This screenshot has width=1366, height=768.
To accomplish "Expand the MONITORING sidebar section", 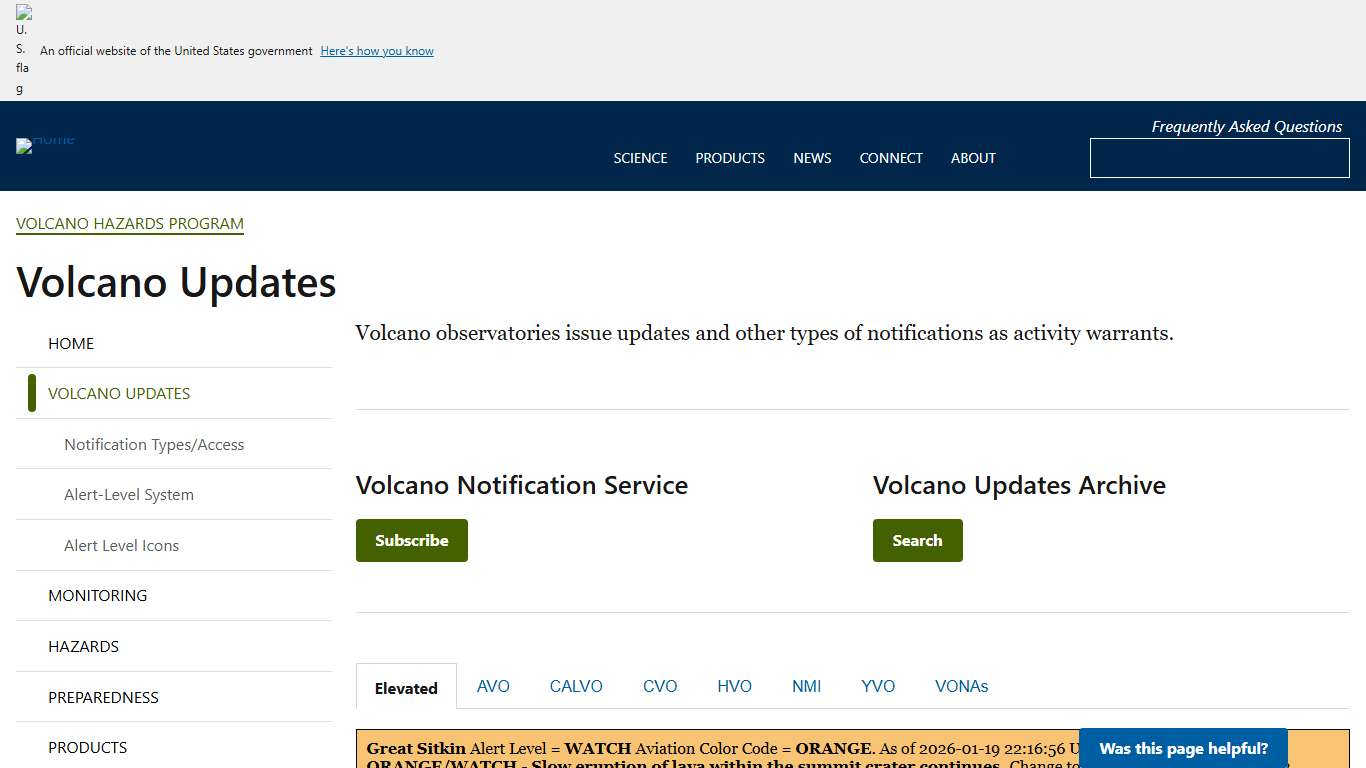I will [97, 595].
